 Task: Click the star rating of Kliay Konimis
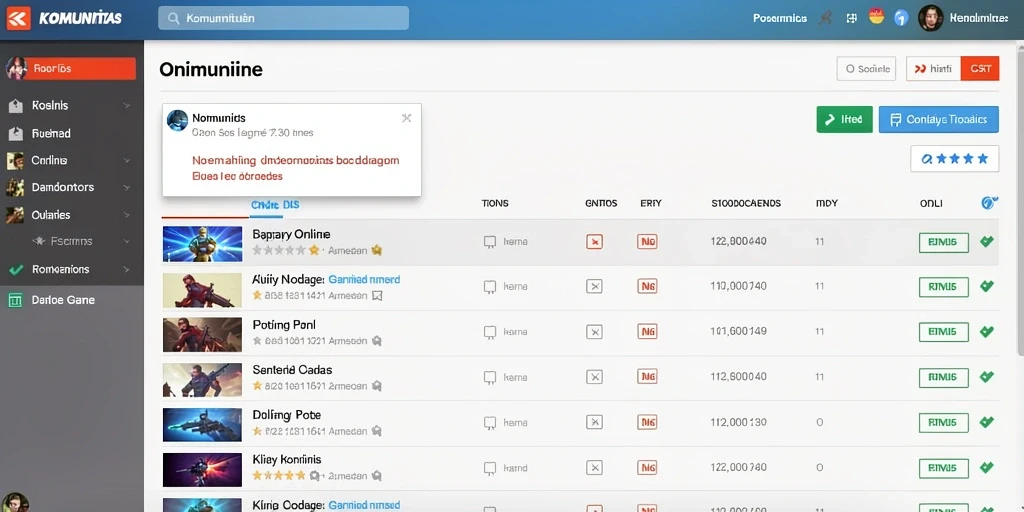point(279,475)
